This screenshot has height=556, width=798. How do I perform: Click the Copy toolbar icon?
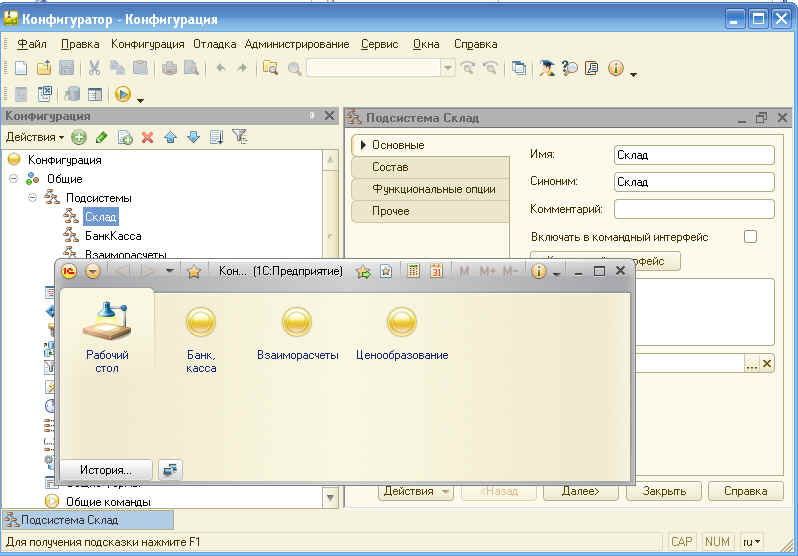point(118,68)
